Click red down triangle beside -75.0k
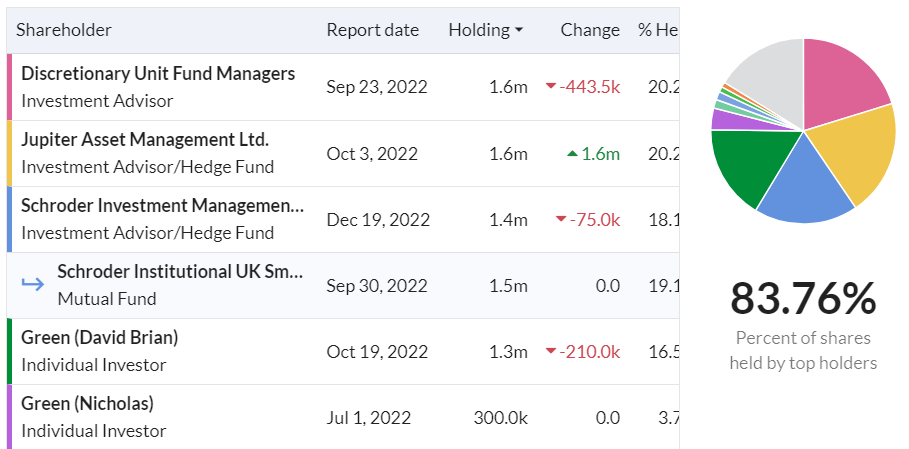Viewport: 909px width, 449px height. [560, 219]
